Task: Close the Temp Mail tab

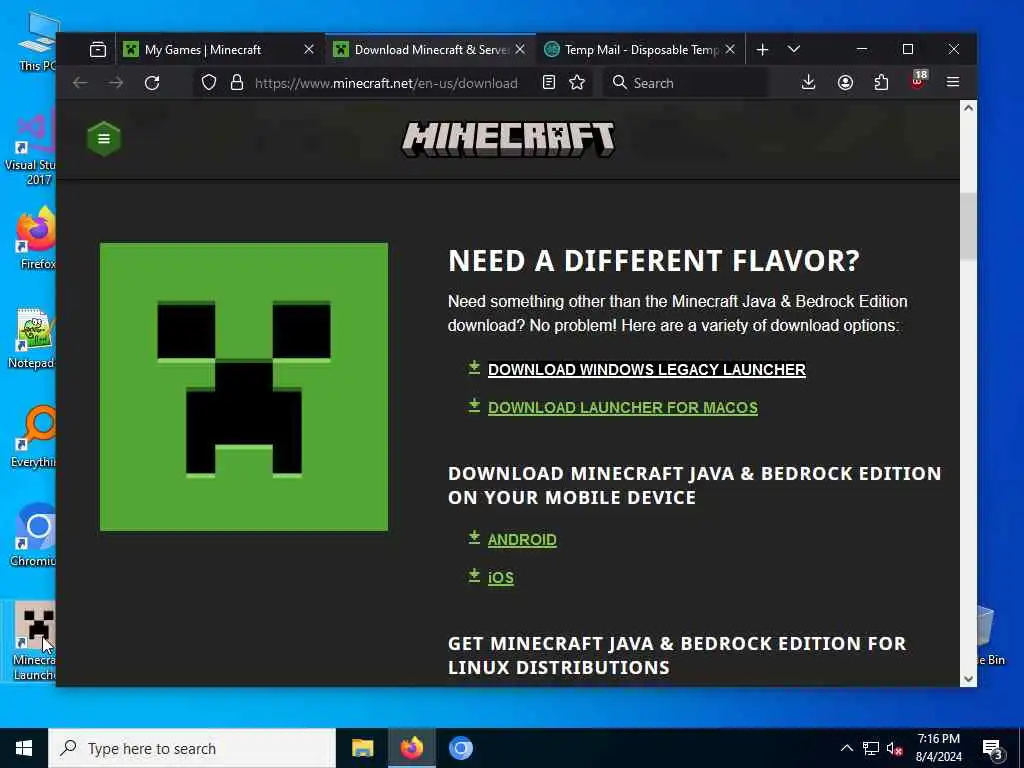Action: [x=730, y=50]
